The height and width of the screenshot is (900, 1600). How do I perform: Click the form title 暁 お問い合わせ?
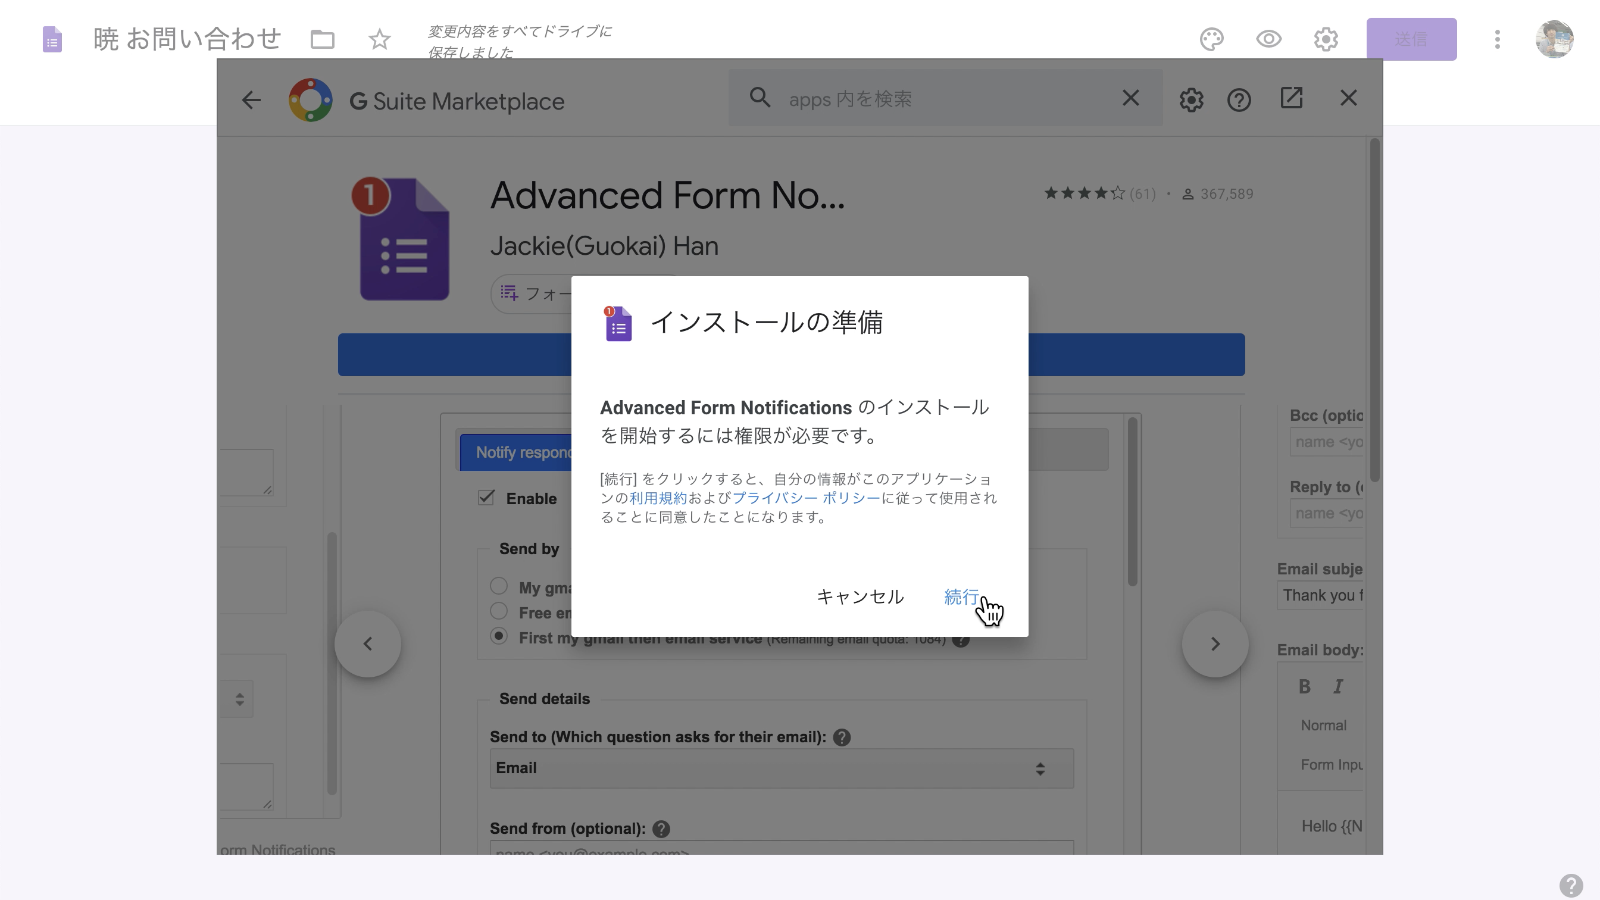click(188, 39)
